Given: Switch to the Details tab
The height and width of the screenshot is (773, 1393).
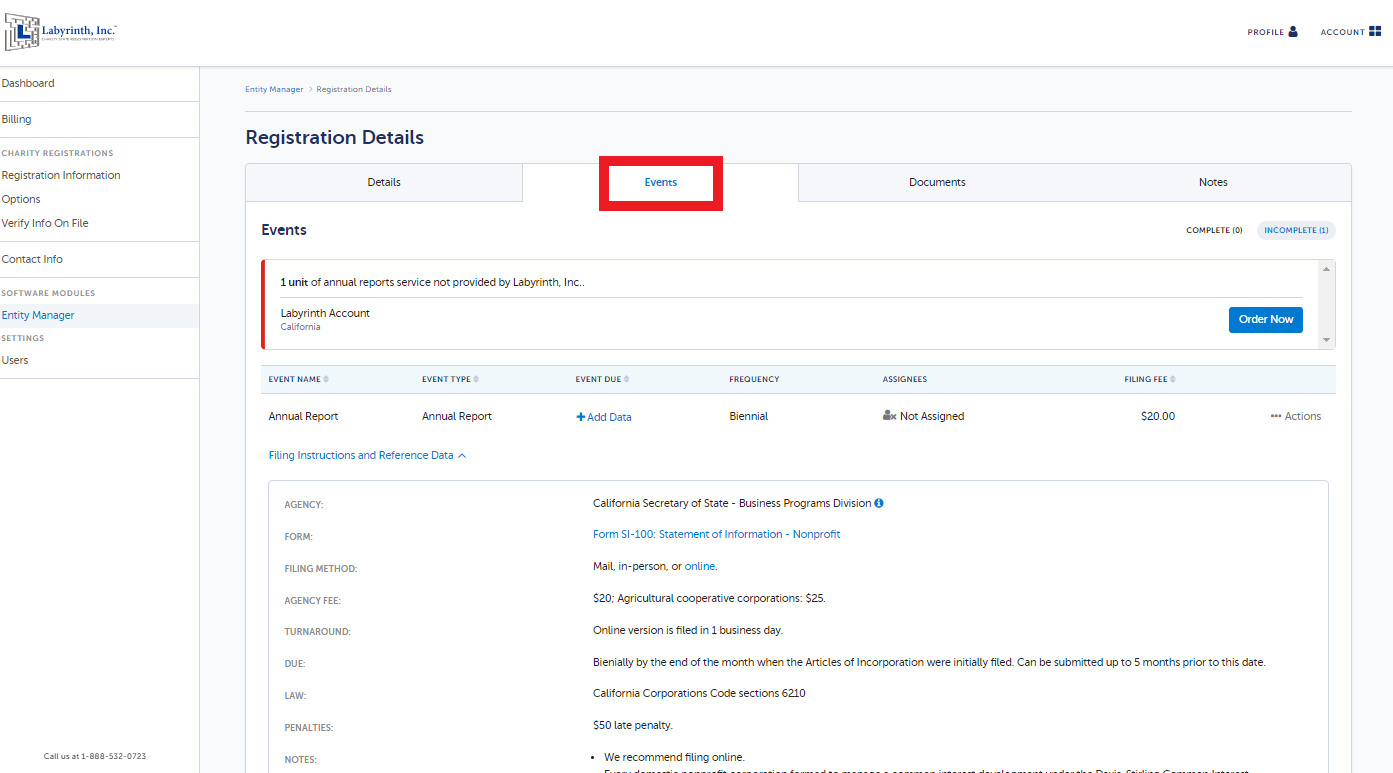Looking at the screenshot, I should [384, 182].
